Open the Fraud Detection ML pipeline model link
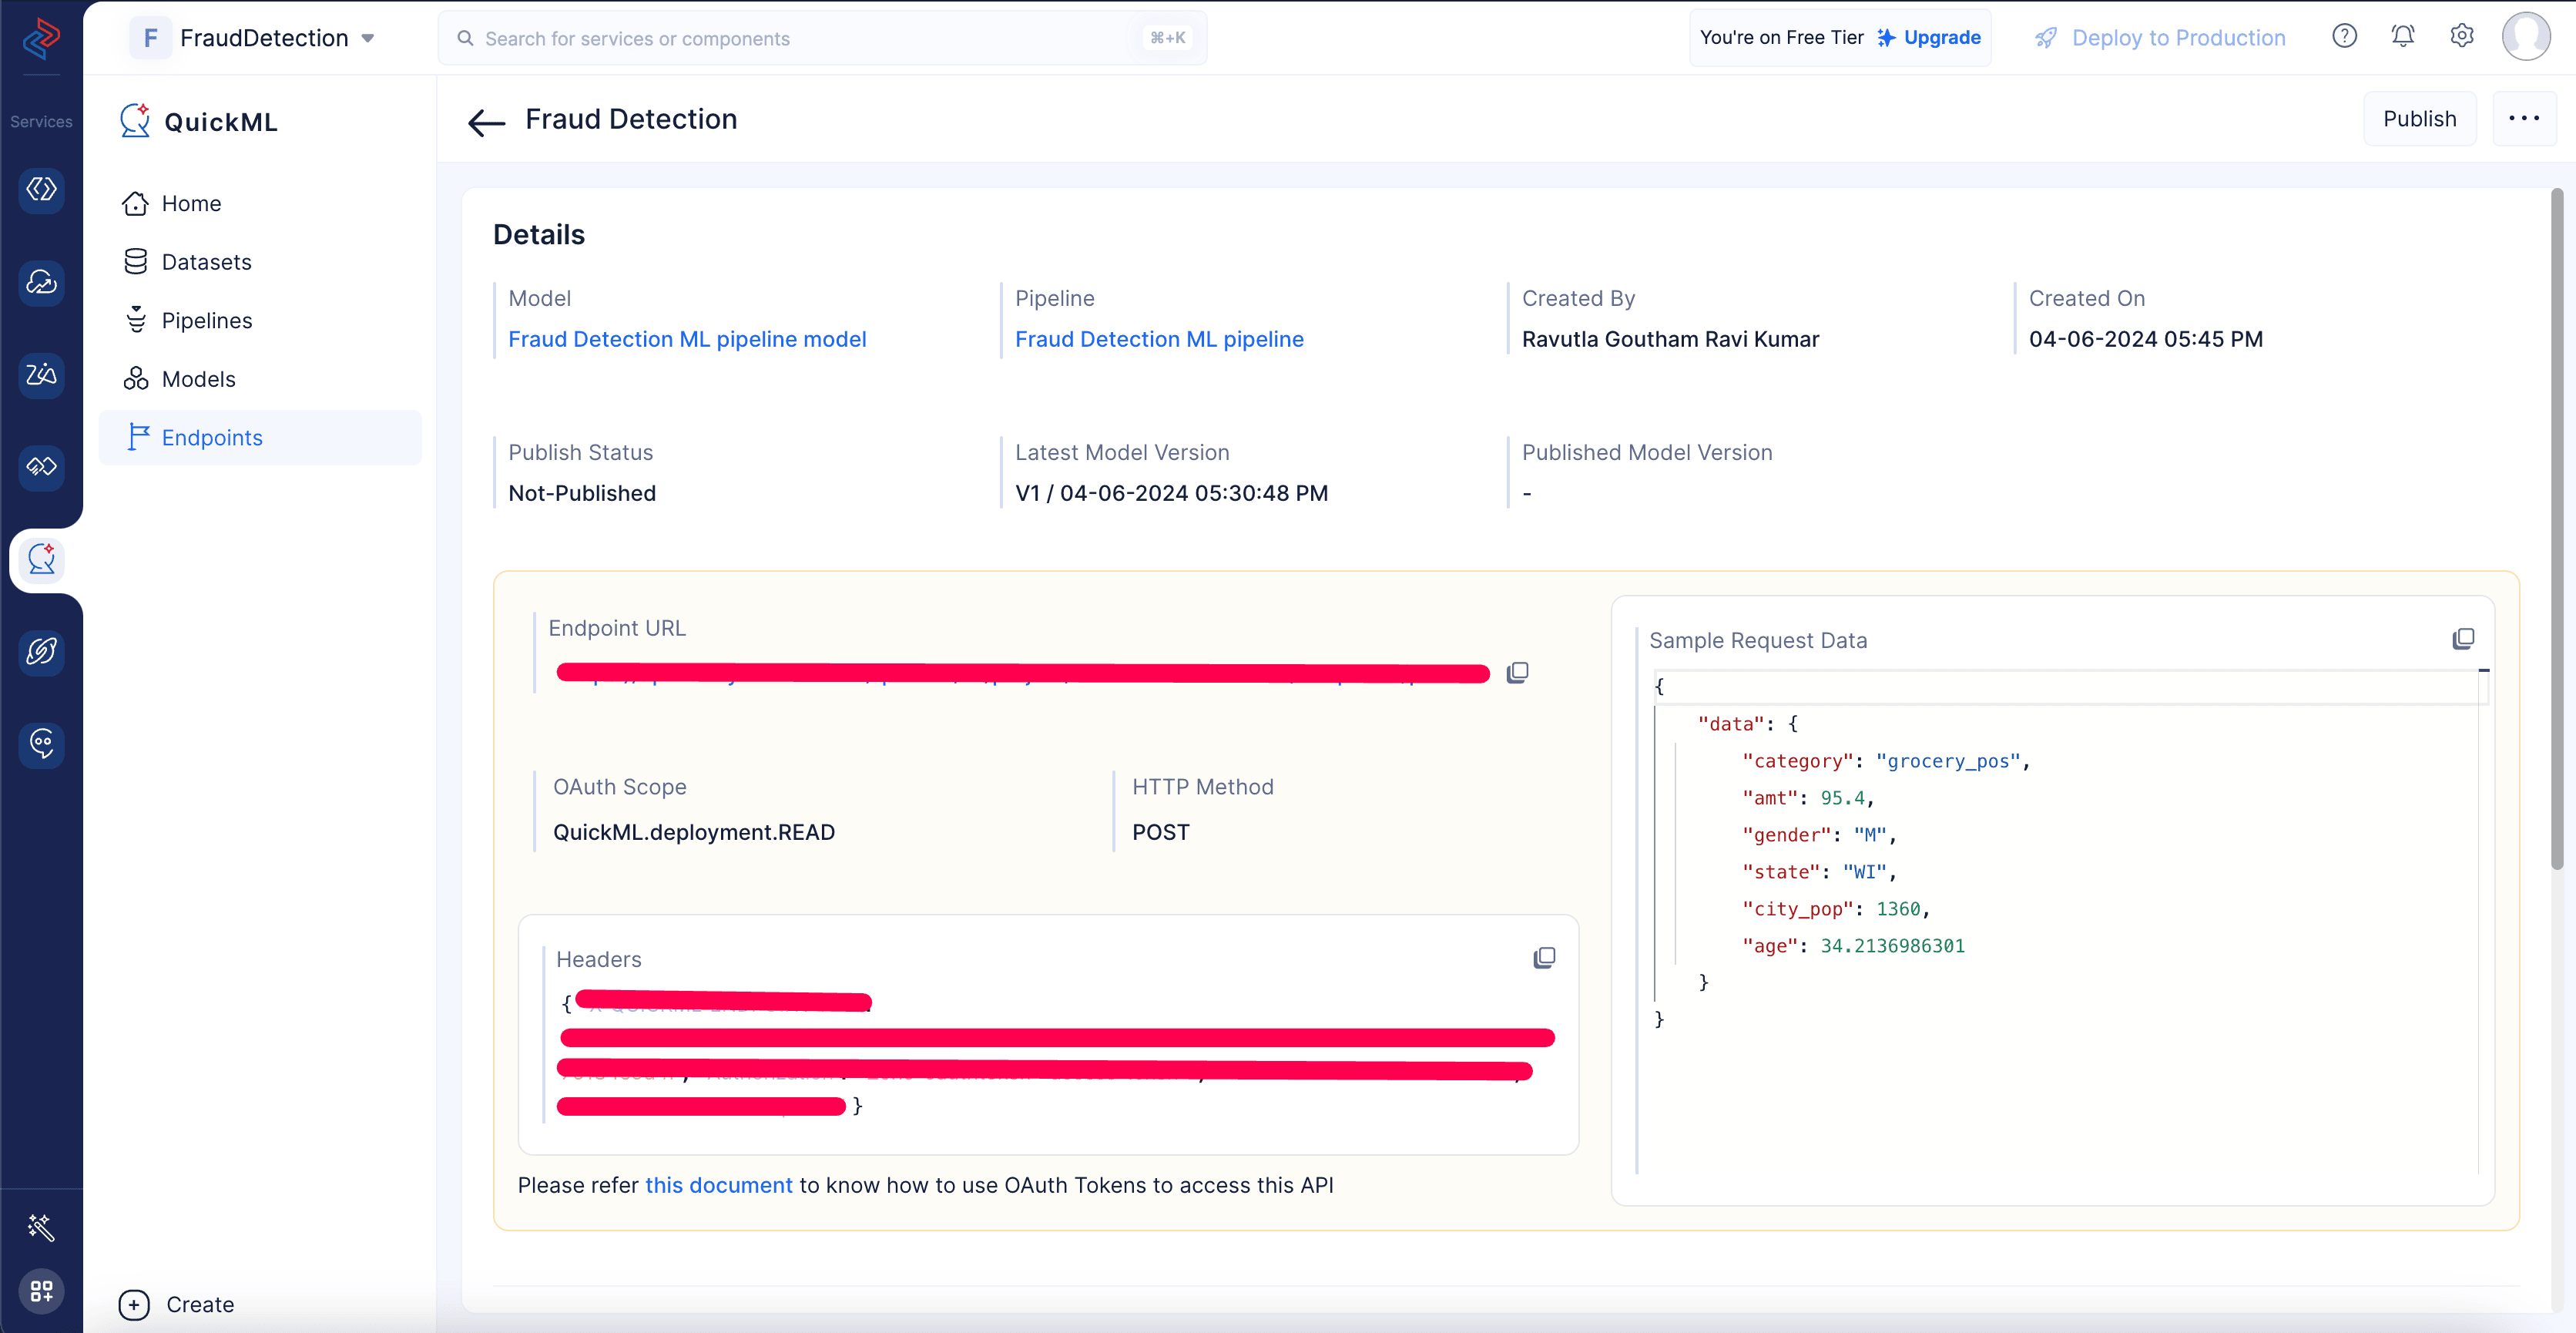This screenshot has height=1333, width=2576. click(x=687, y=339)
